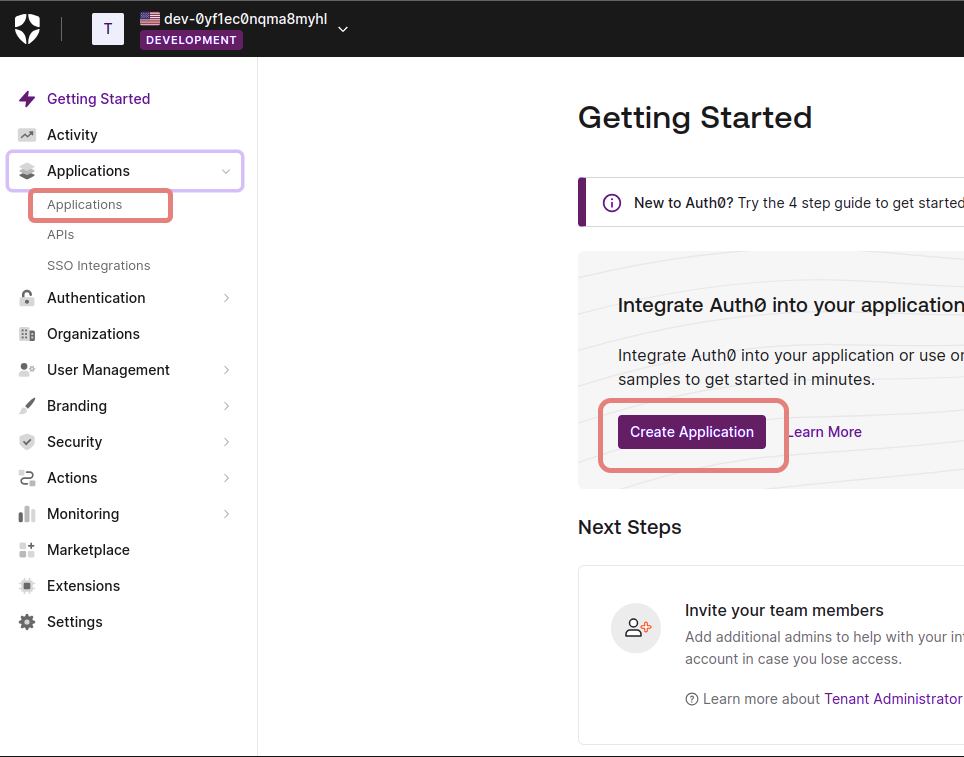Open the Tenant Administrator link

894,699
